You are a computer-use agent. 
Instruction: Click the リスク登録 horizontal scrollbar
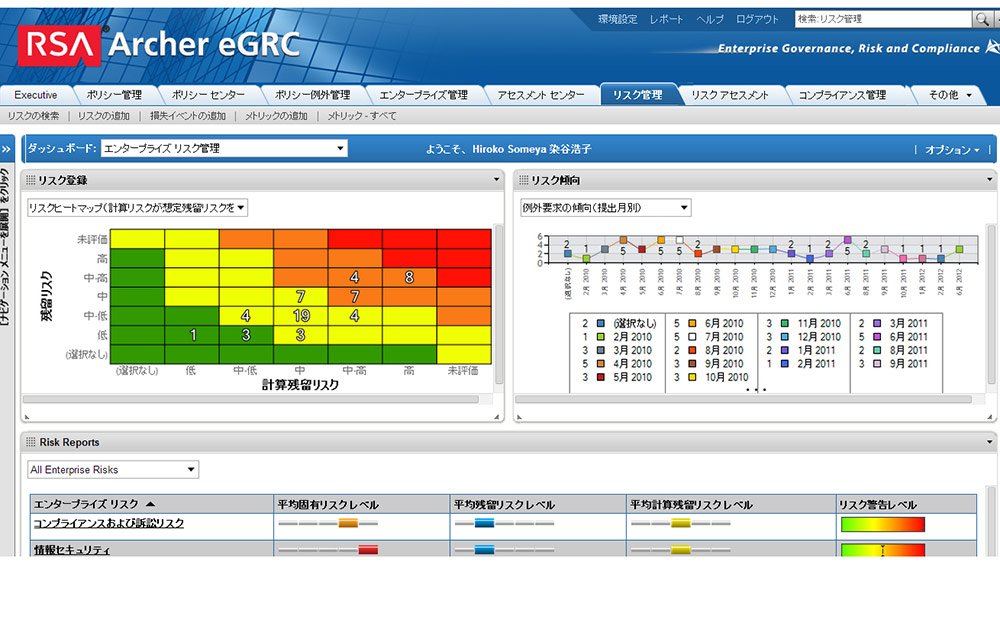pos(251,400)
